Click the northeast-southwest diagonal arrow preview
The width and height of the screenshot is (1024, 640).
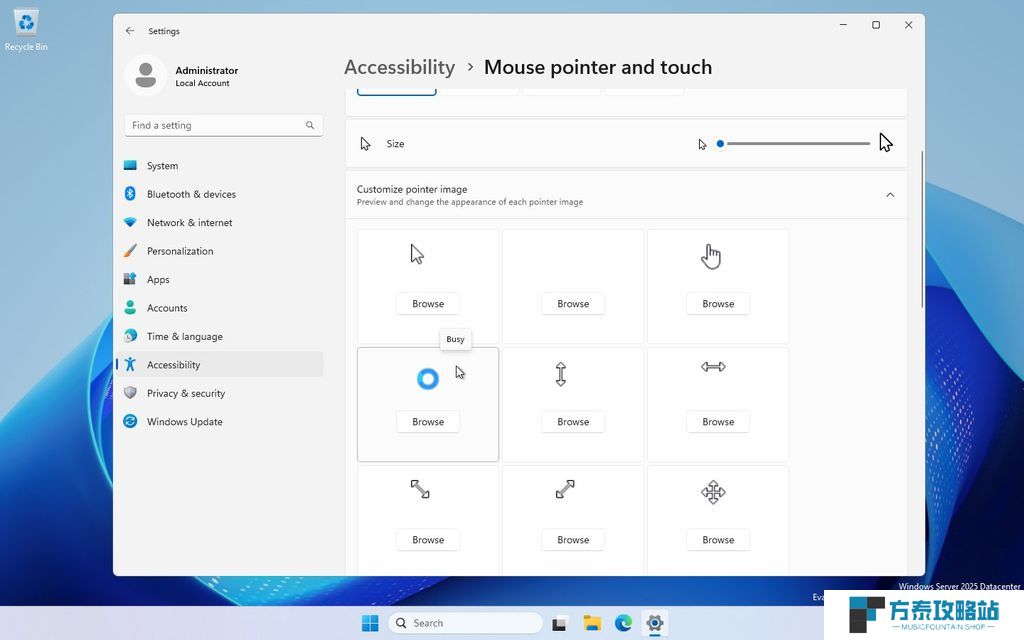565,489
